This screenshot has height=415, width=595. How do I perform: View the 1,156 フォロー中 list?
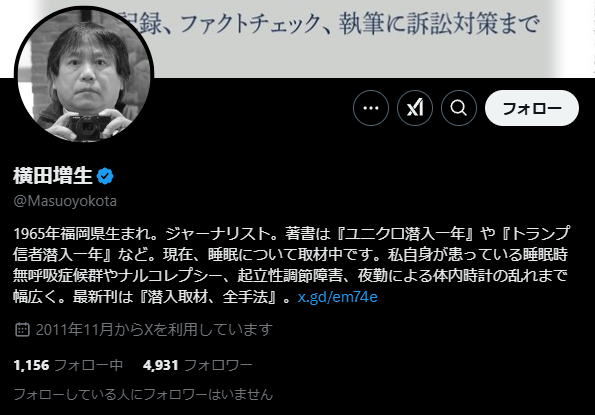(68, 365)
